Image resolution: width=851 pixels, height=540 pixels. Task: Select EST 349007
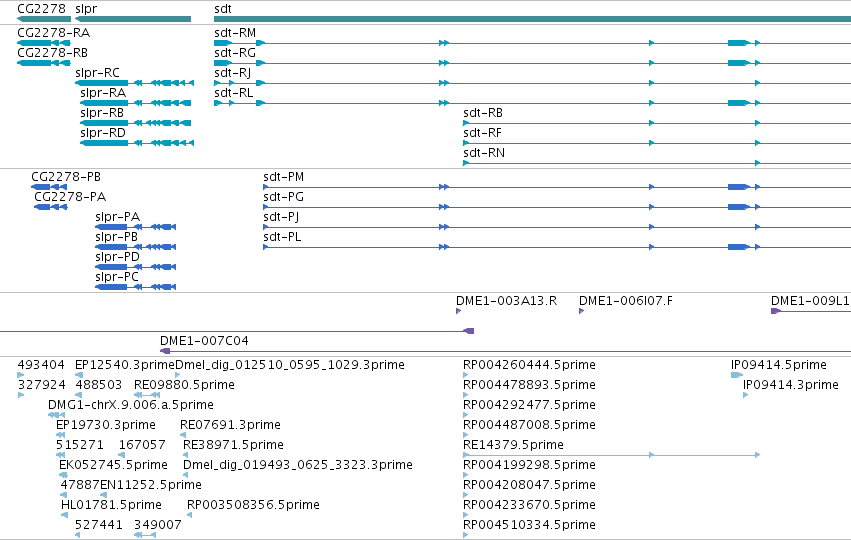[x=158, y=525]
